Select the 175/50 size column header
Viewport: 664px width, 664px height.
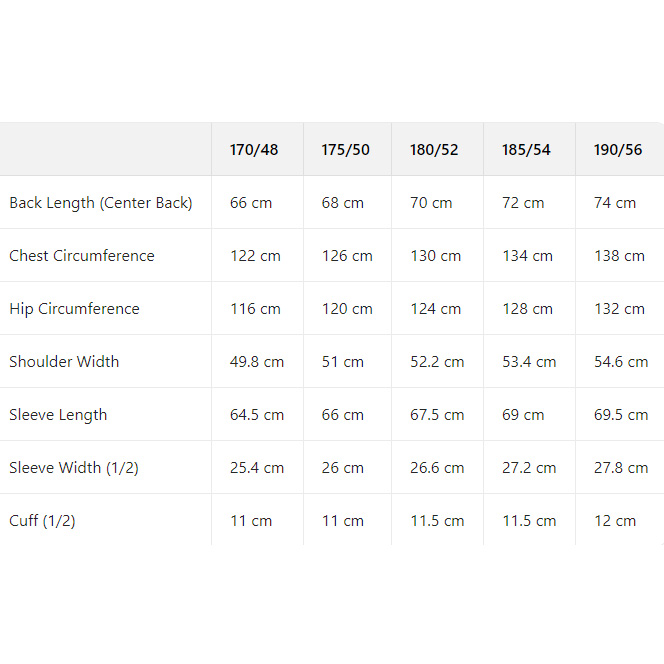click(x=345, y=150)
